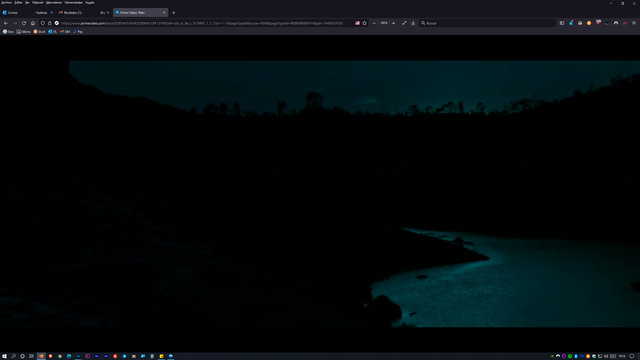
Task: Zoom out with the minus button
Action: pos(374,23)
